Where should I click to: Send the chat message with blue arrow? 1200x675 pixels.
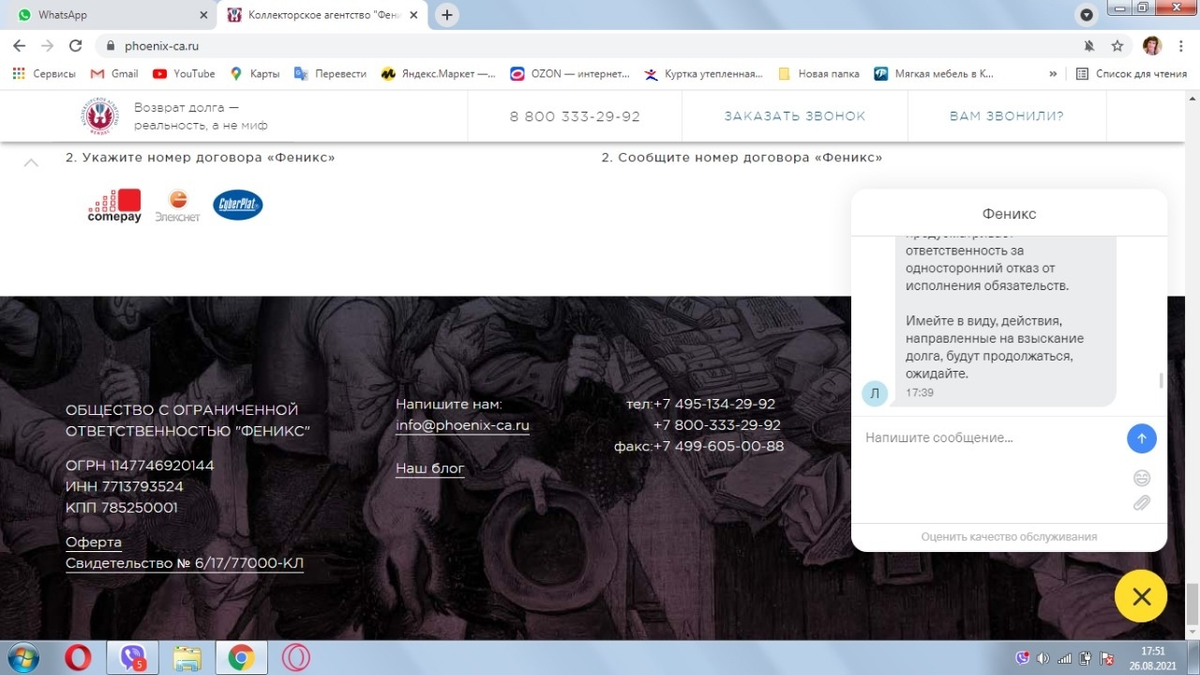(1141, 438)
